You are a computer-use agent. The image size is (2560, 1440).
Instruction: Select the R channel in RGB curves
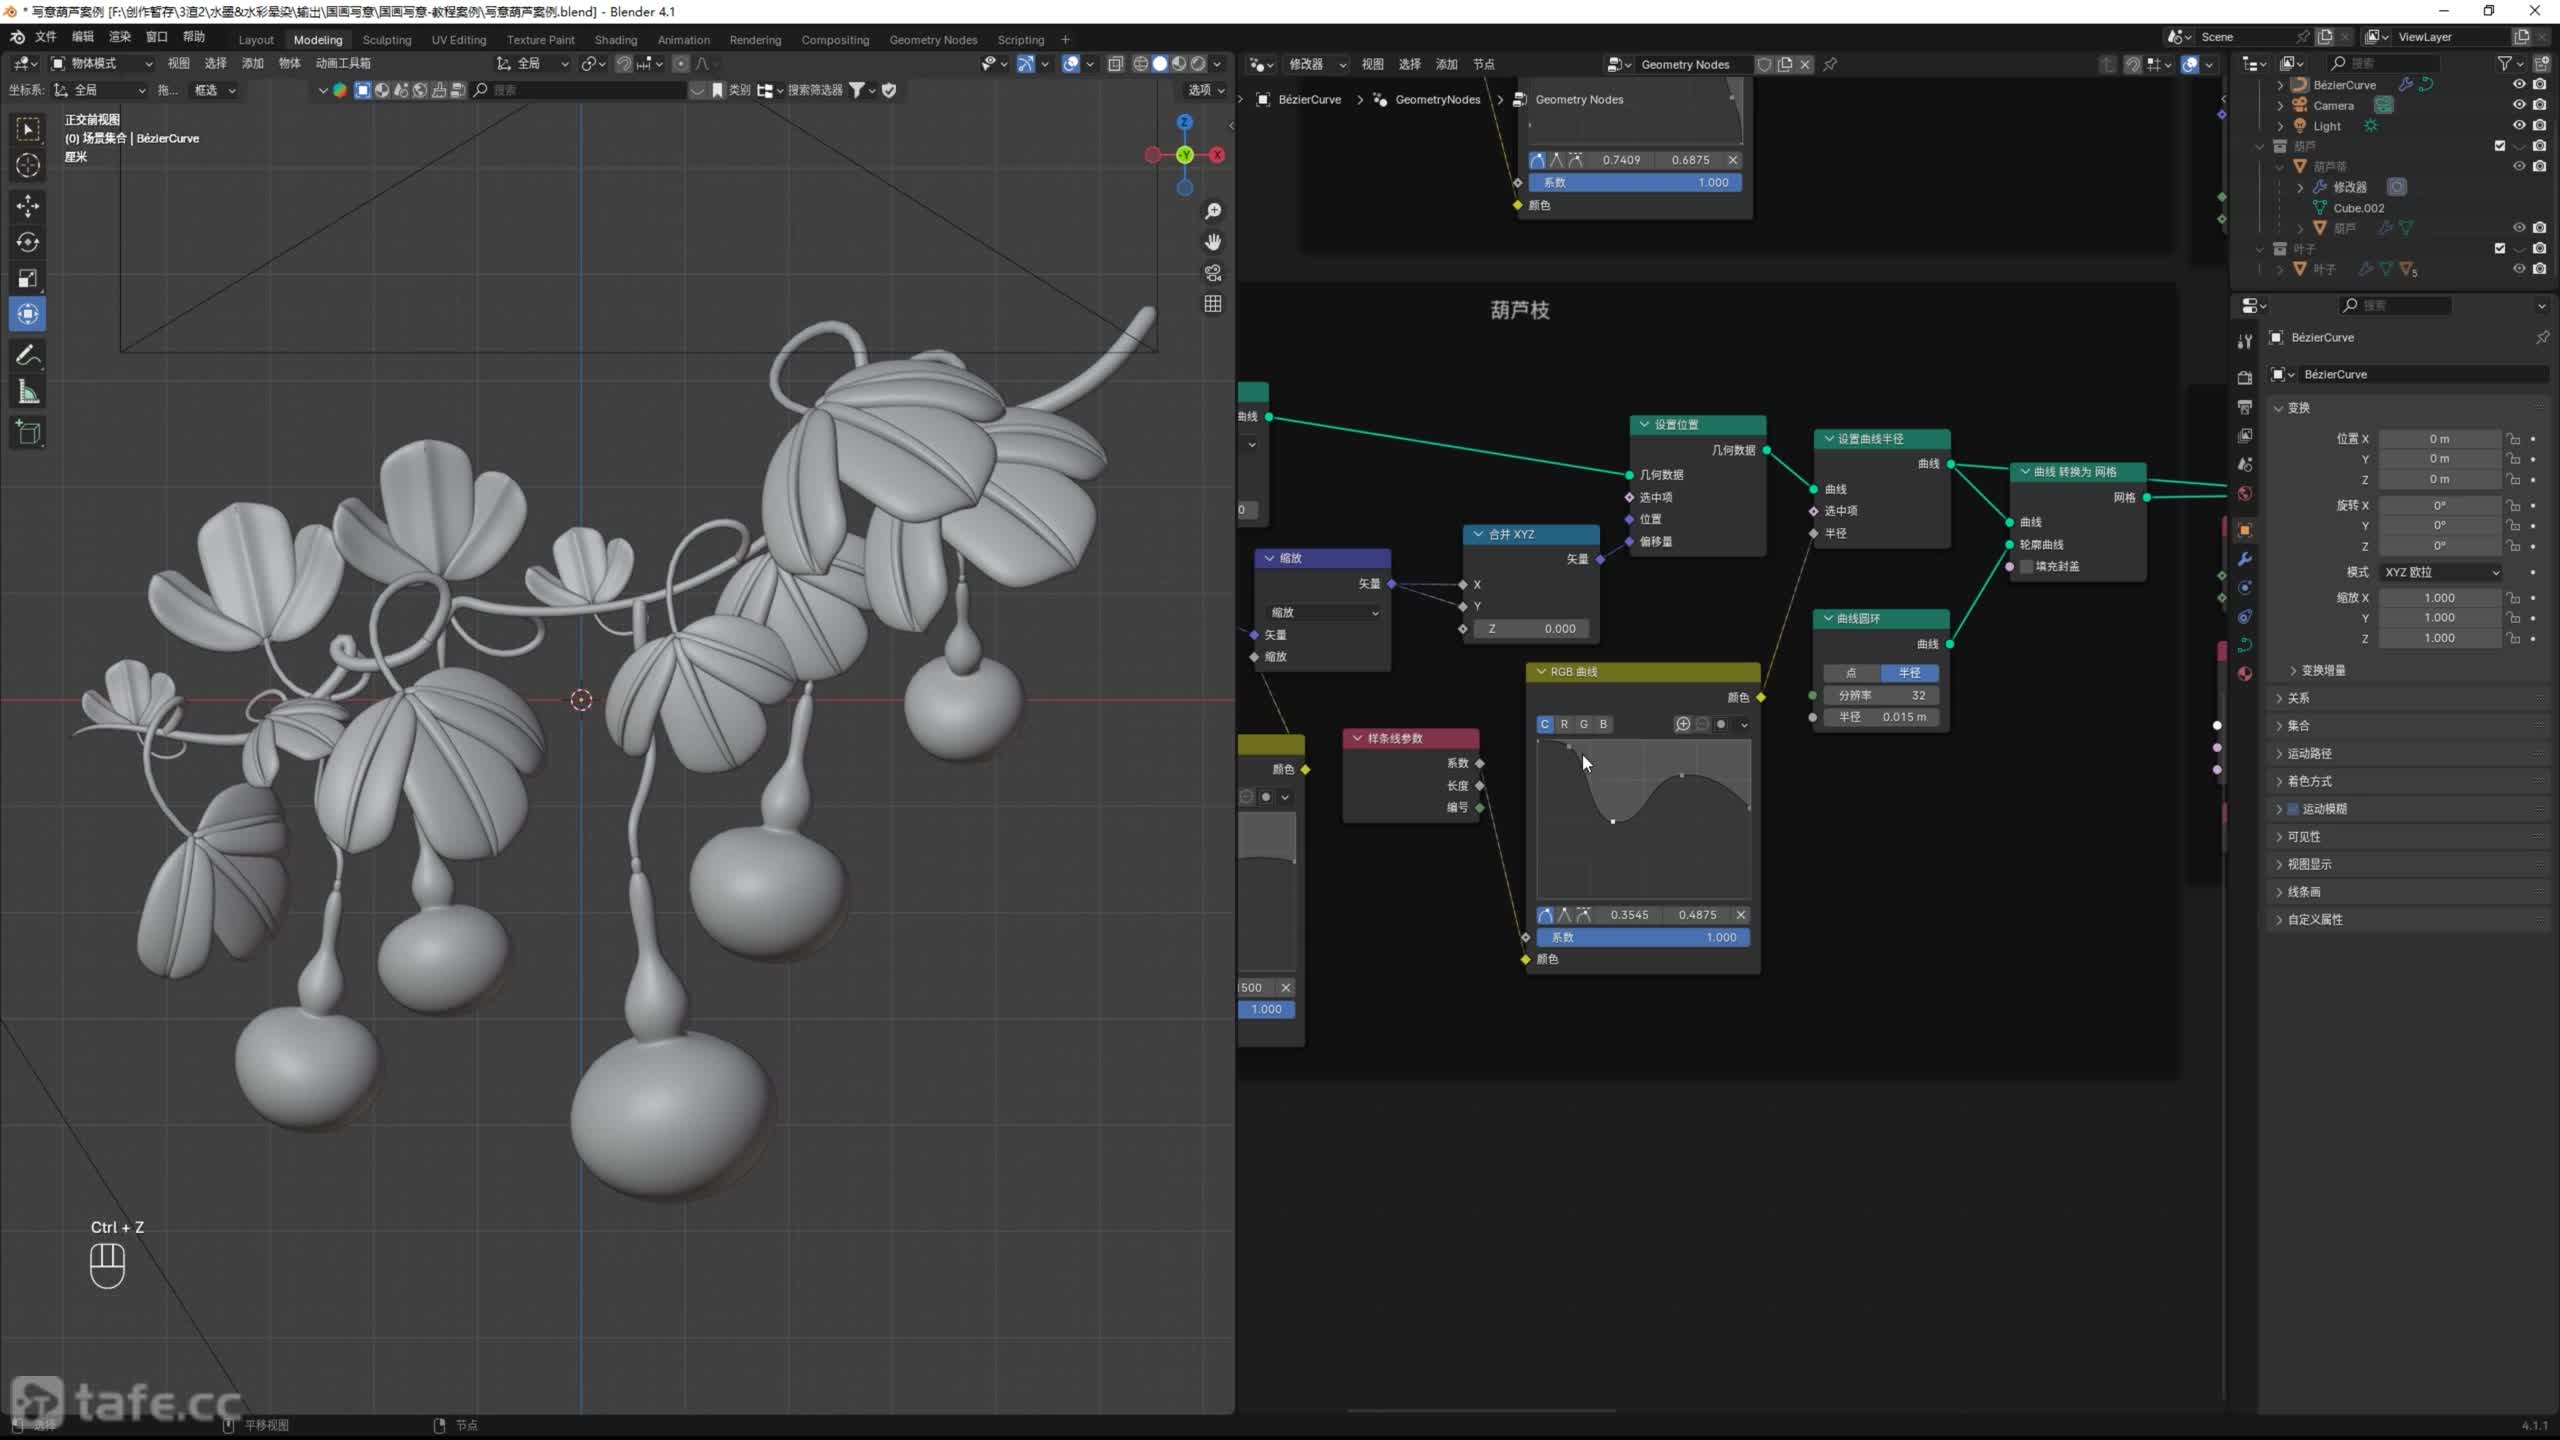point(1564,724)
